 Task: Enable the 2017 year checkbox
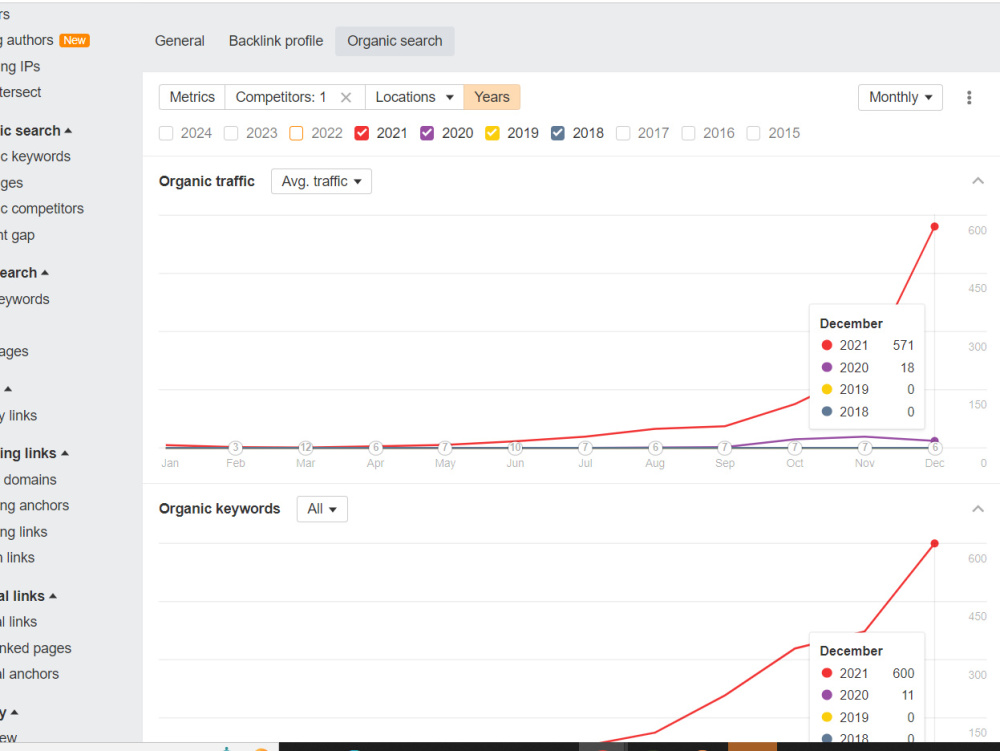[x=623, y=133]
